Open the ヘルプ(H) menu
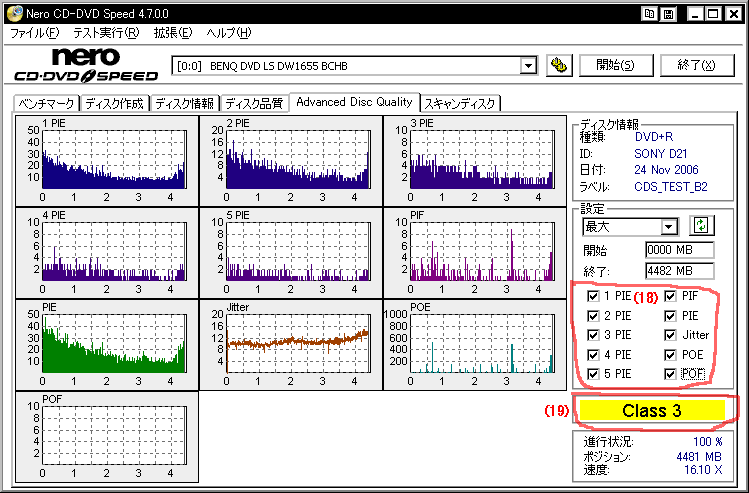 click(229, 33)
